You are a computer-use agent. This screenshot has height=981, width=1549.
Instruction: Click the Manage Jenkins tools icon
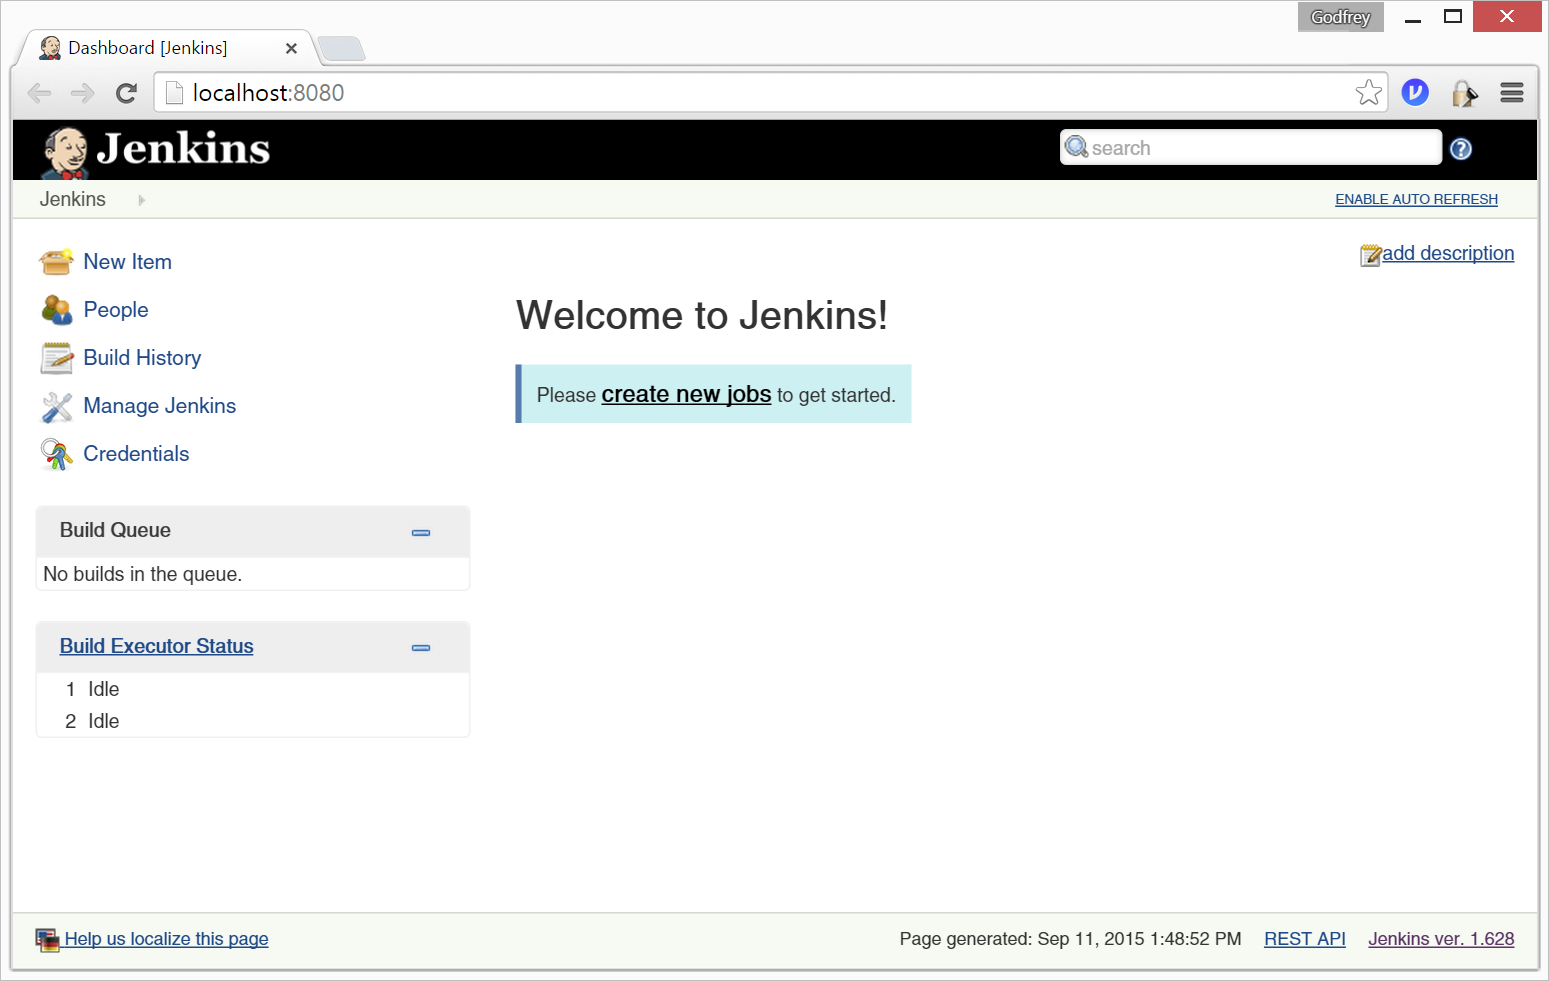[56, 406]
